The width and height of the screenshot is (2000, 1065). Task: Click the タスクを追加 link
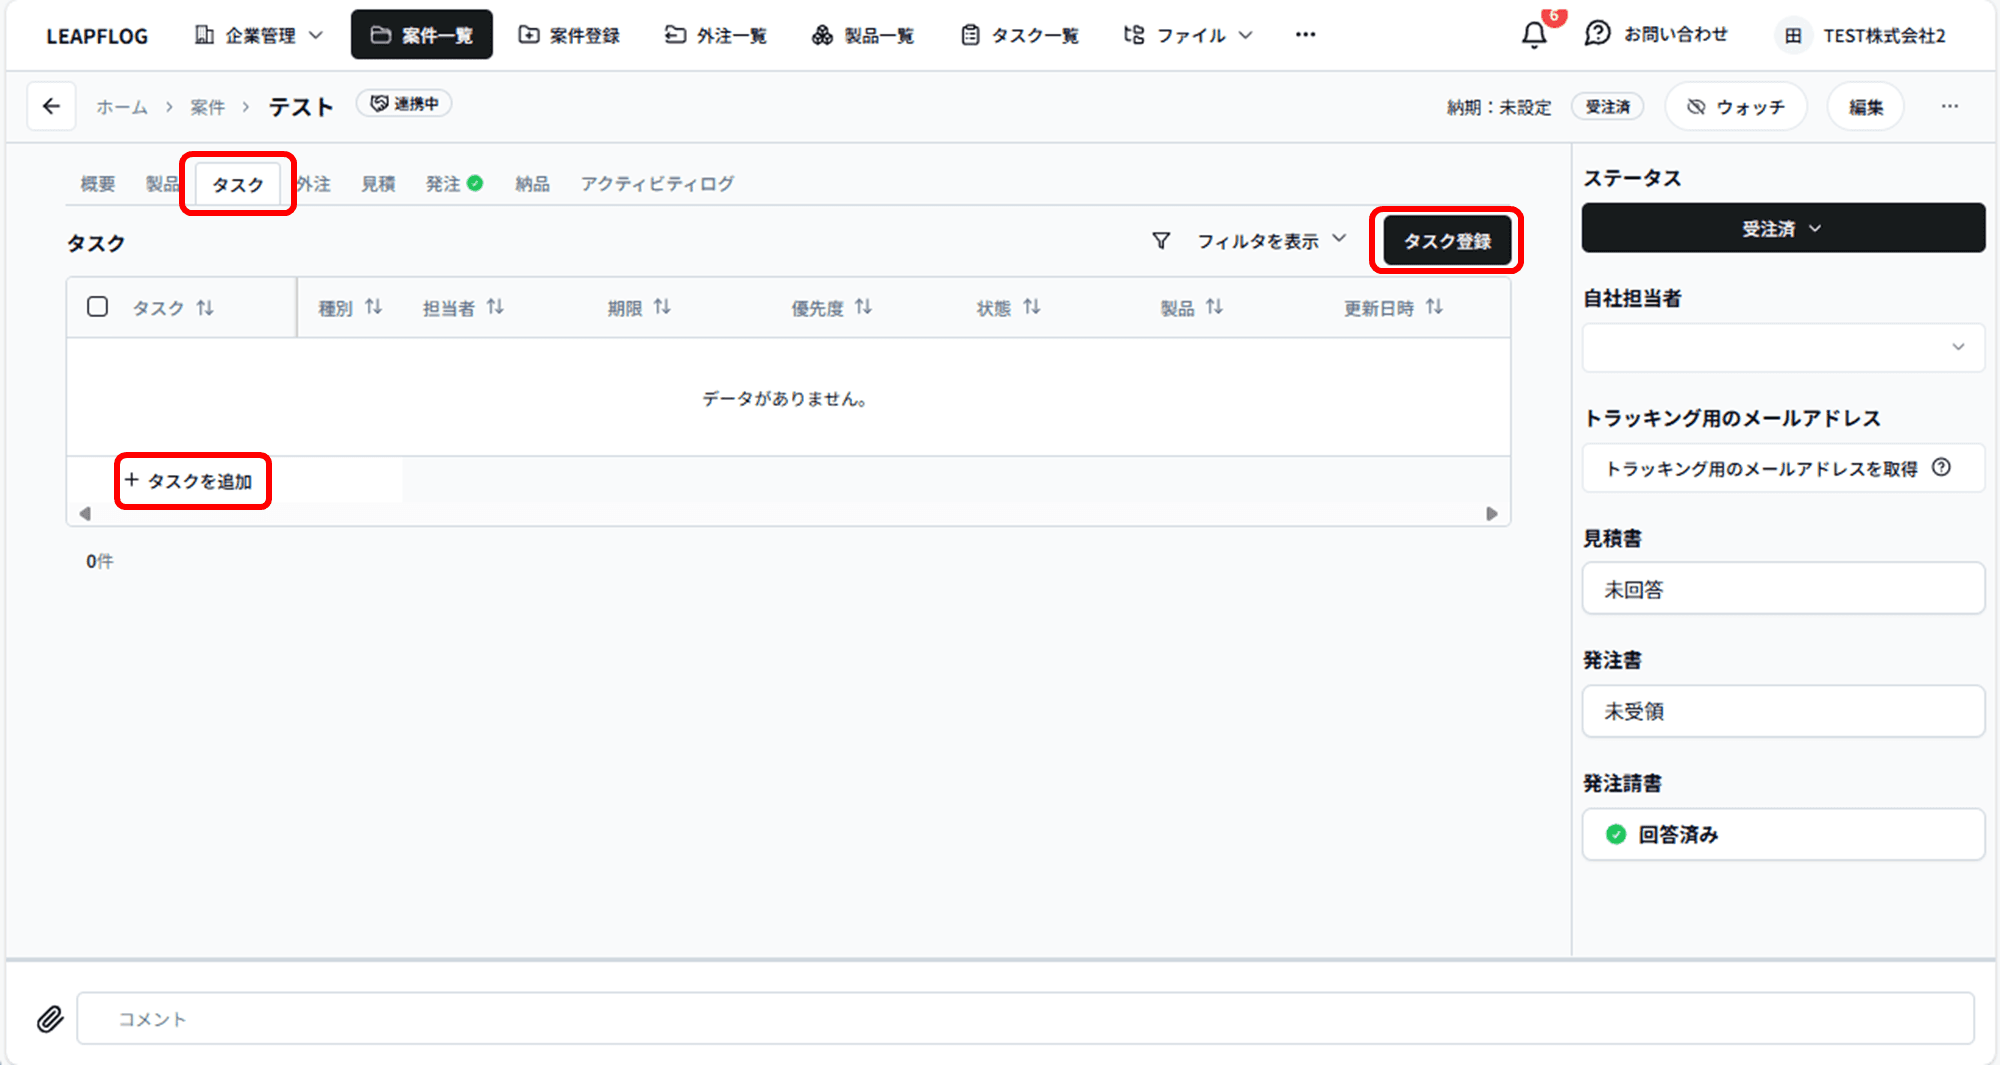click(190, 481)
